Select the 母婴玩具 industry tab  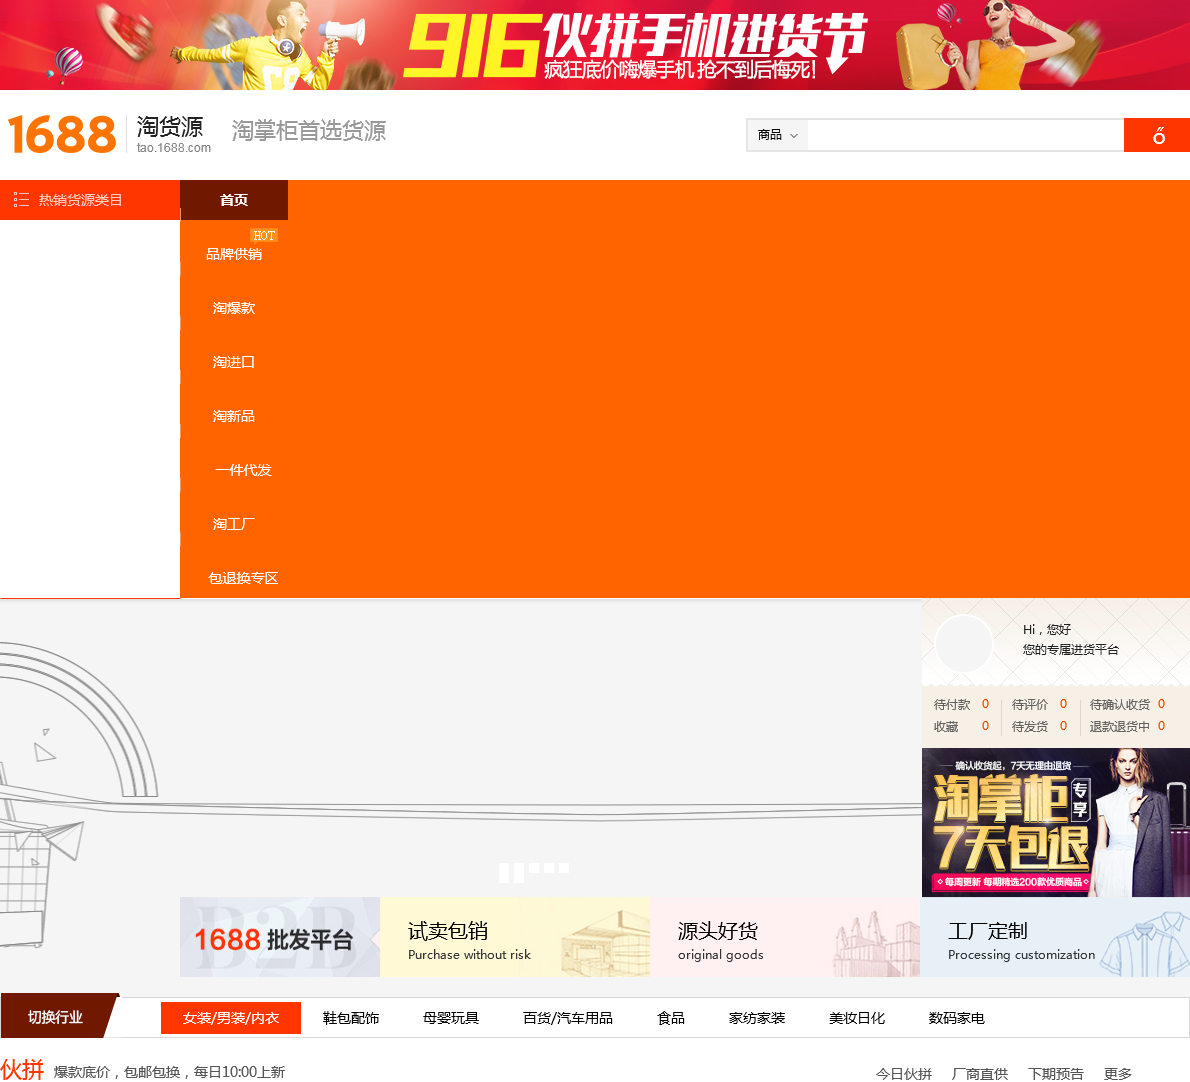[451, 1018]
